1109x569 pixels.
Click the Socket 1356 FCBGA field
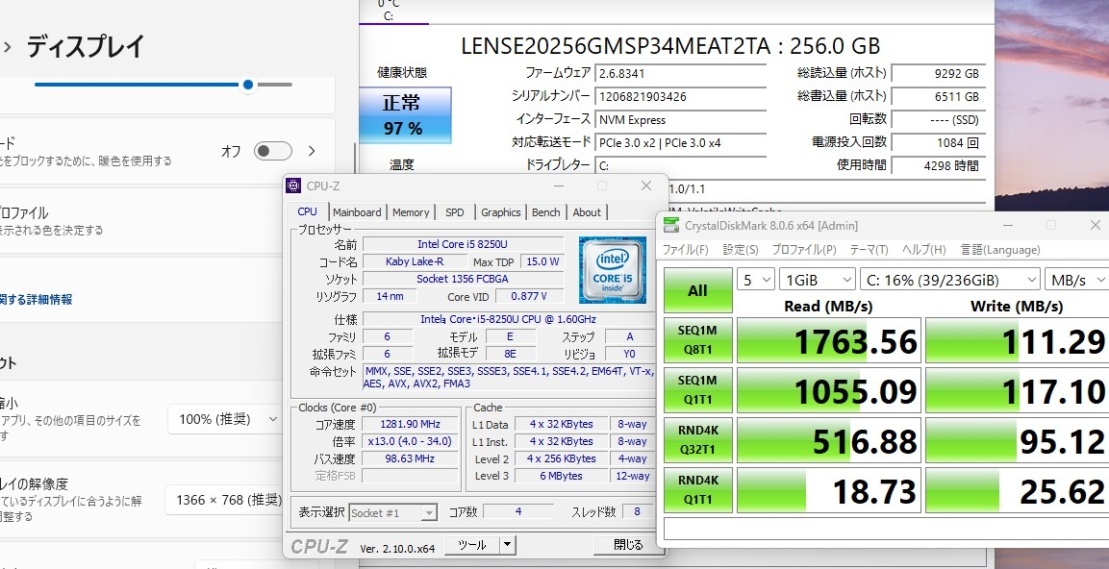pyautogui.click(x=463, y=278)
